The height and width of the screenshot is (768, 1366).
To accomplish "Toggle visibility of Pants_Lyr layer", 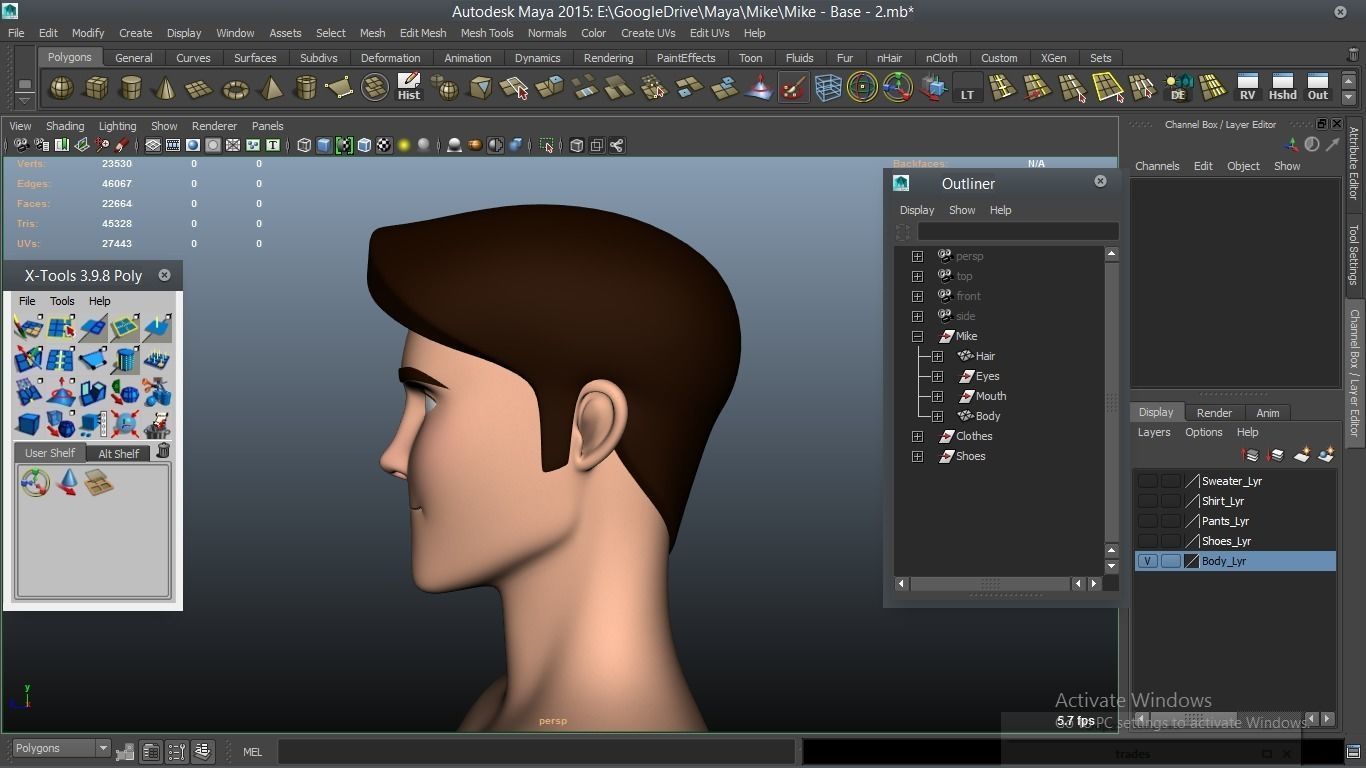I will tap(1147, 521).
